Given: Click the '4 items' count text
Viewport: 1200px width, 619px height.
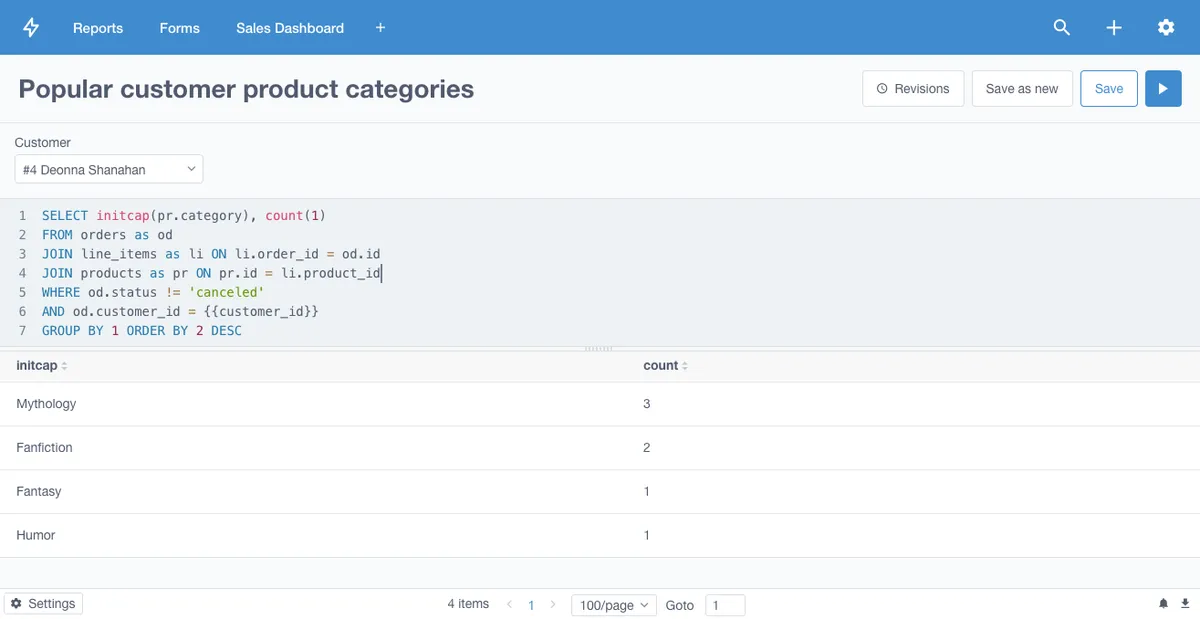Looking at the screenshot, I should point(468,604).
